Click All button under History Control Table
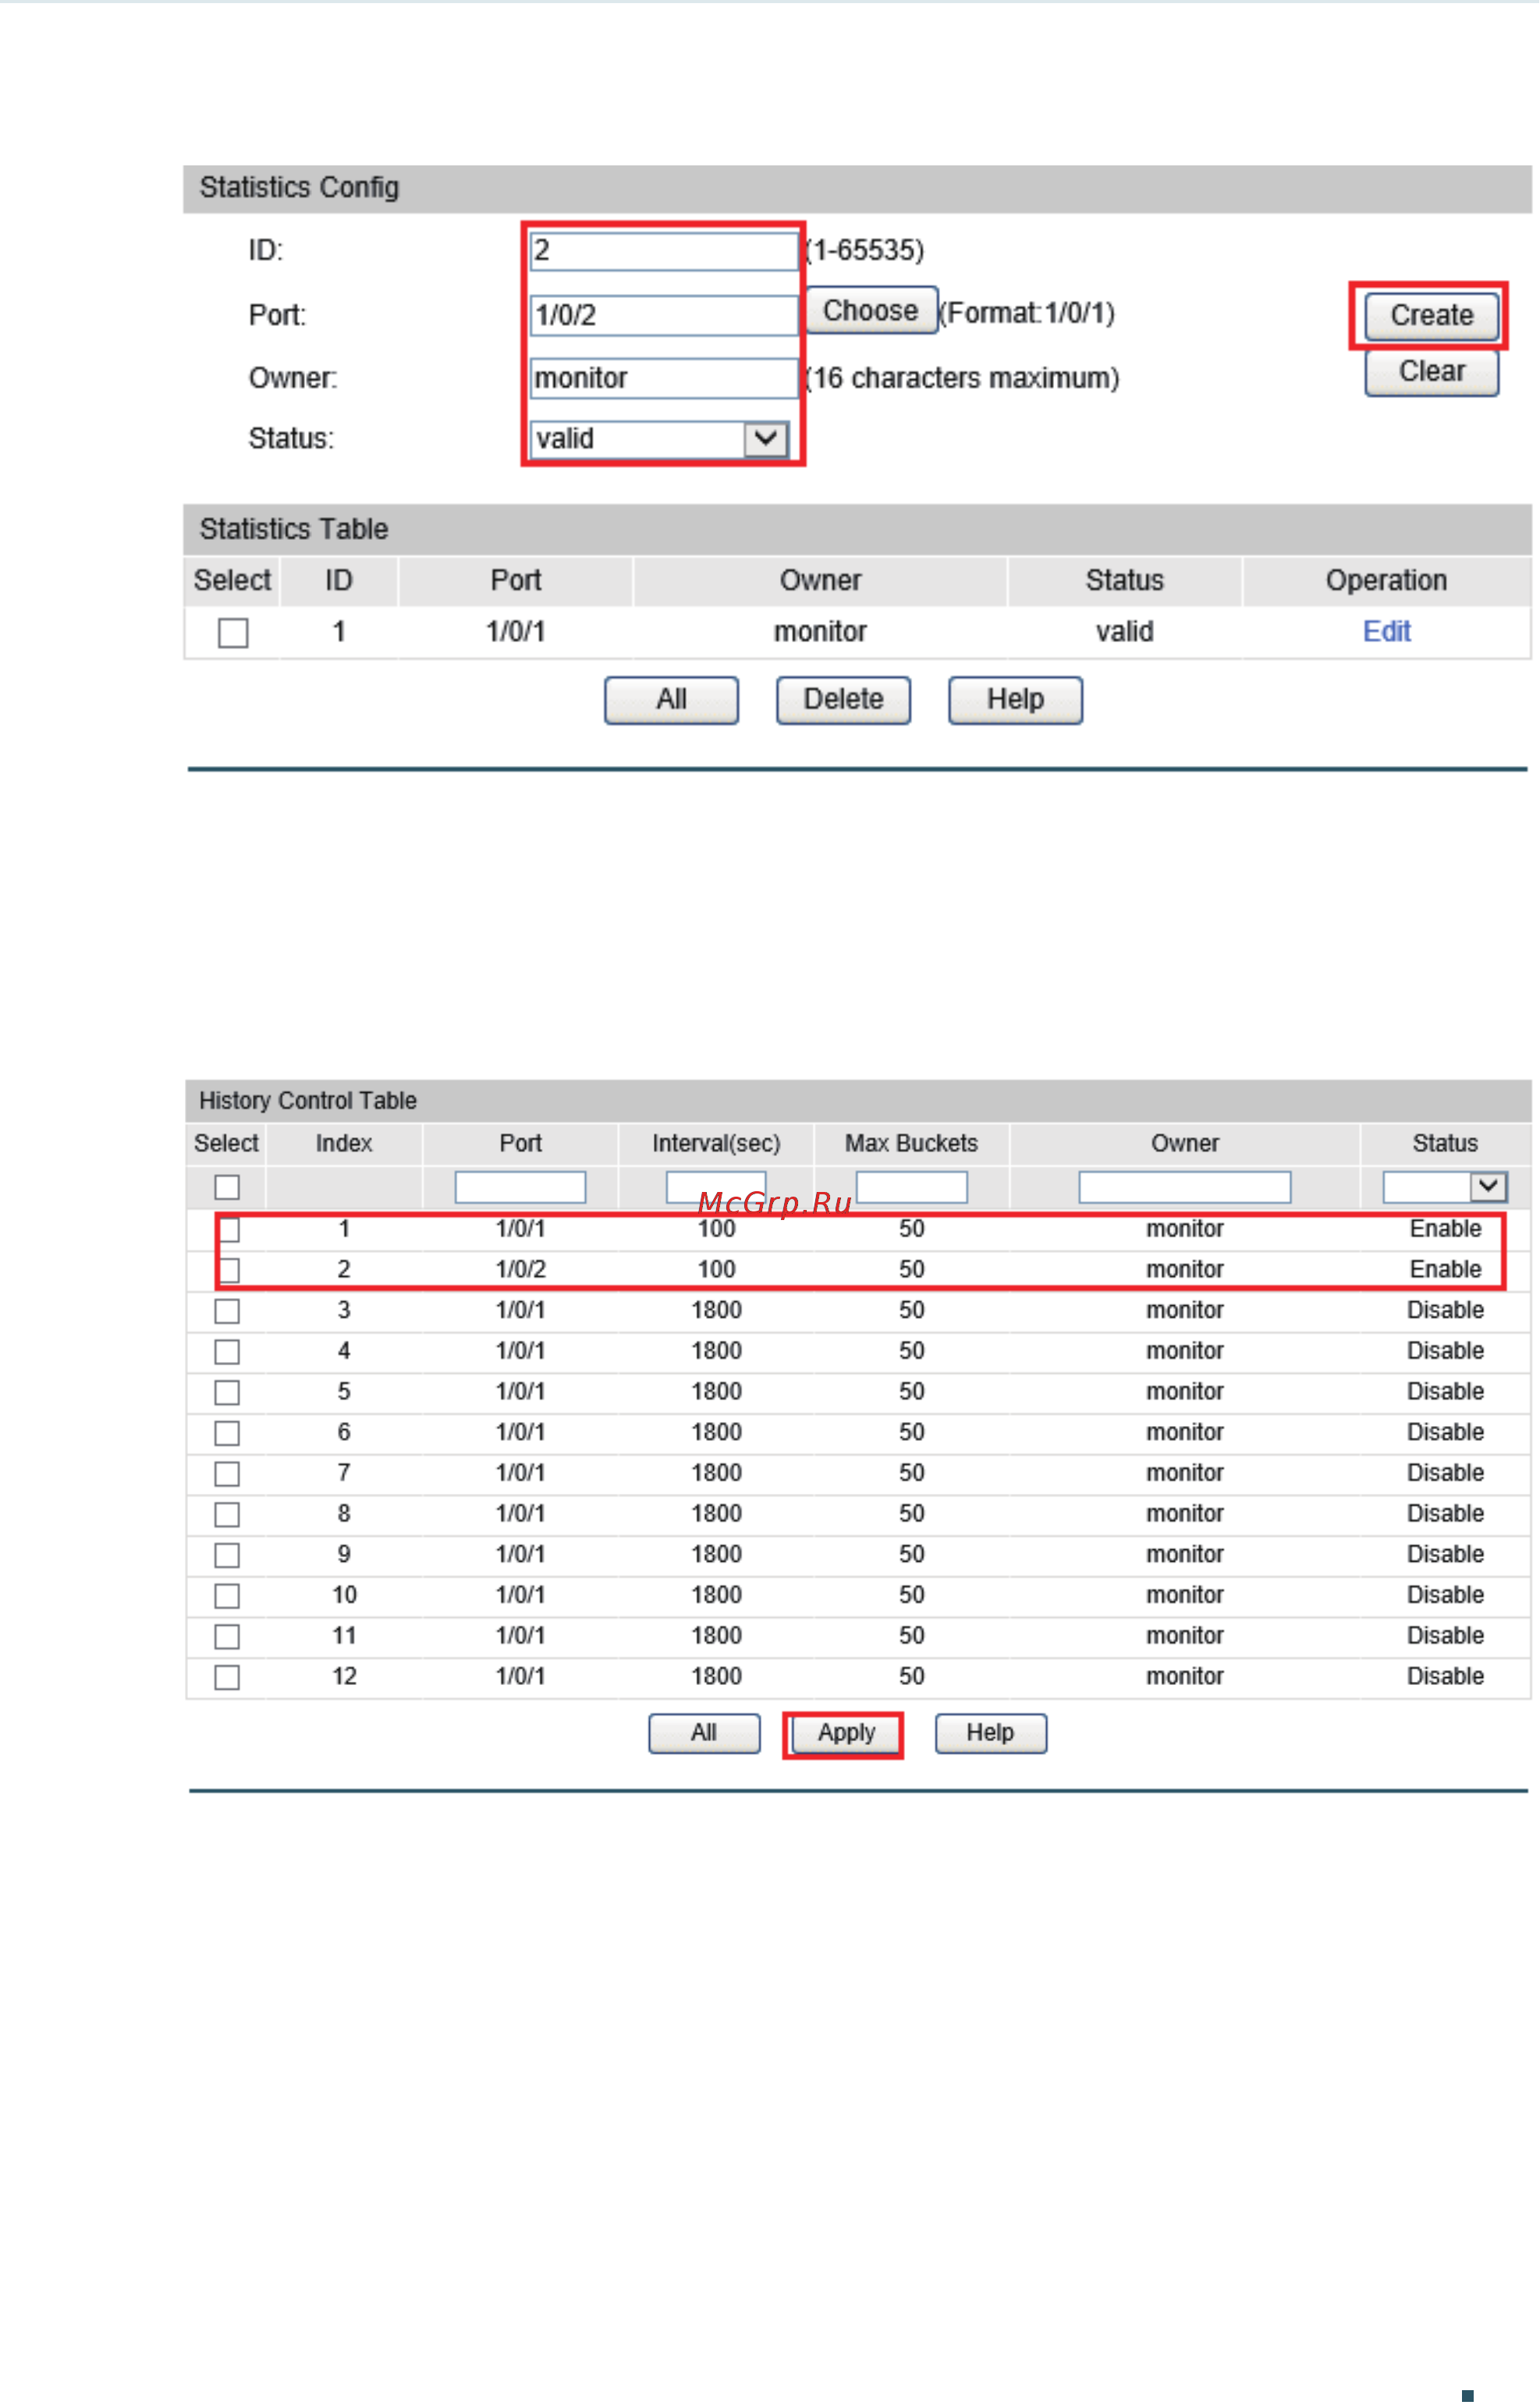Screen dimensions: 1540x2405 tap(704, 1733)
